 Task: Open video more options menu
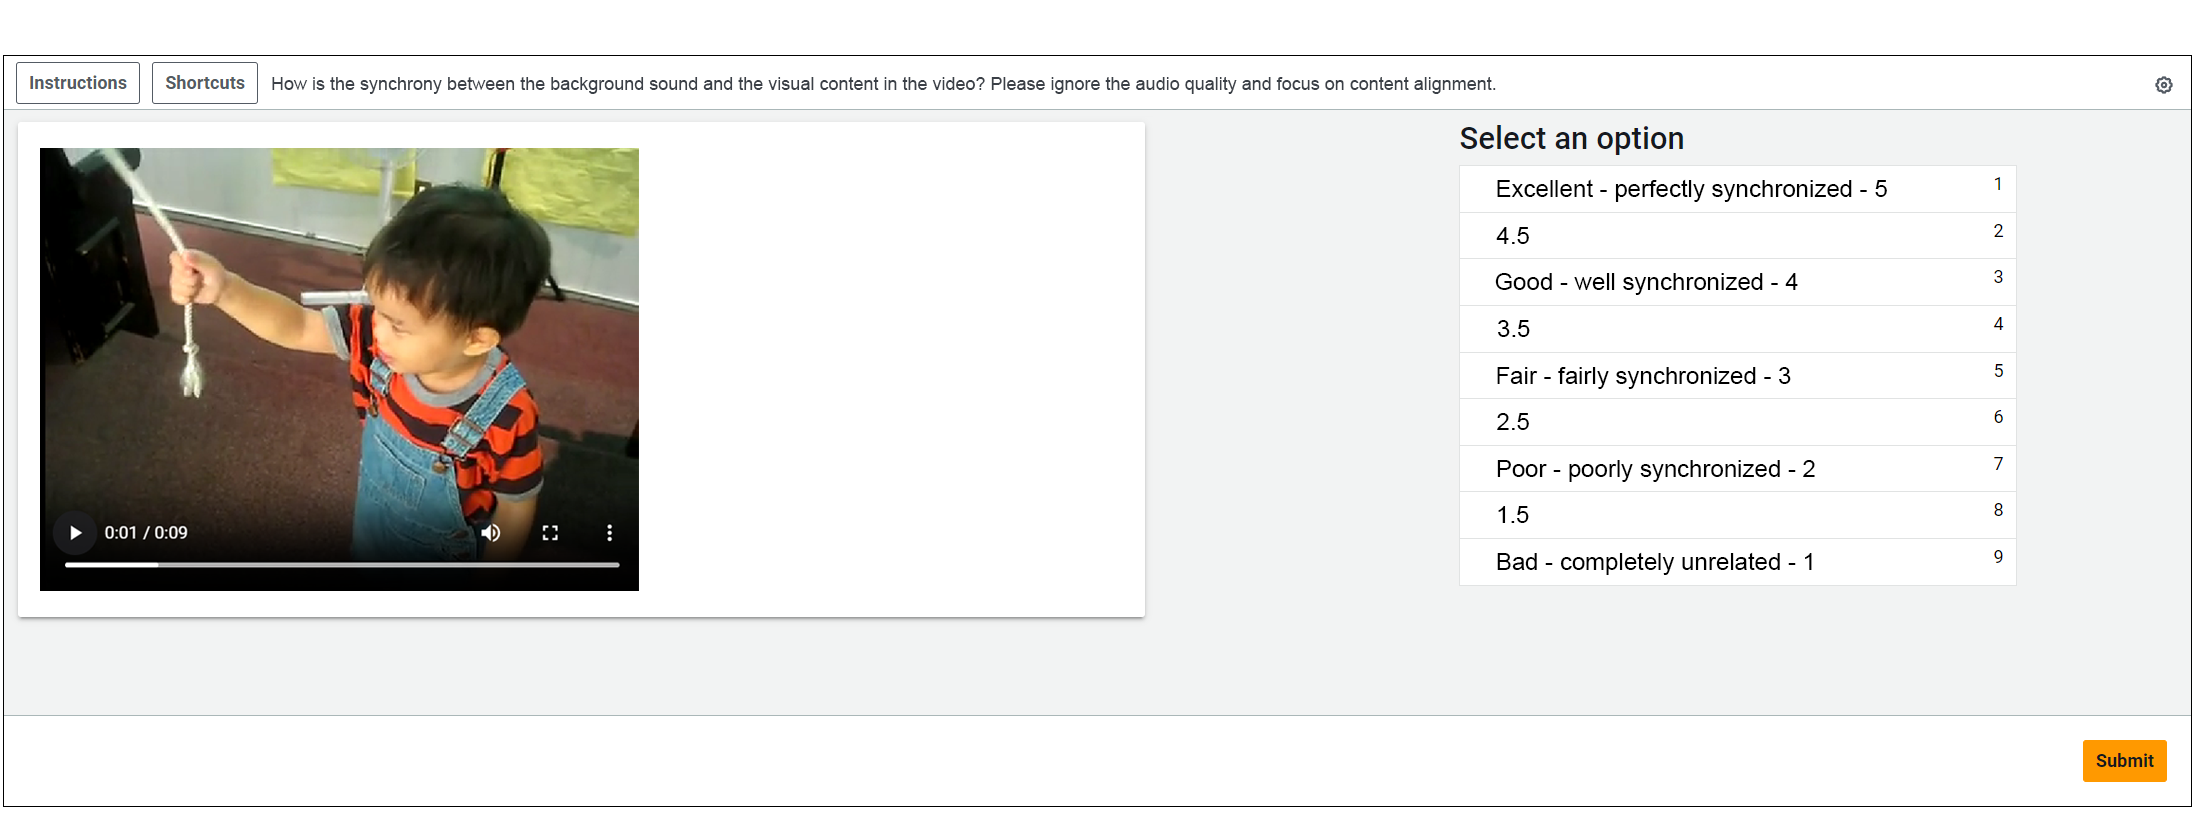[609, 533]
